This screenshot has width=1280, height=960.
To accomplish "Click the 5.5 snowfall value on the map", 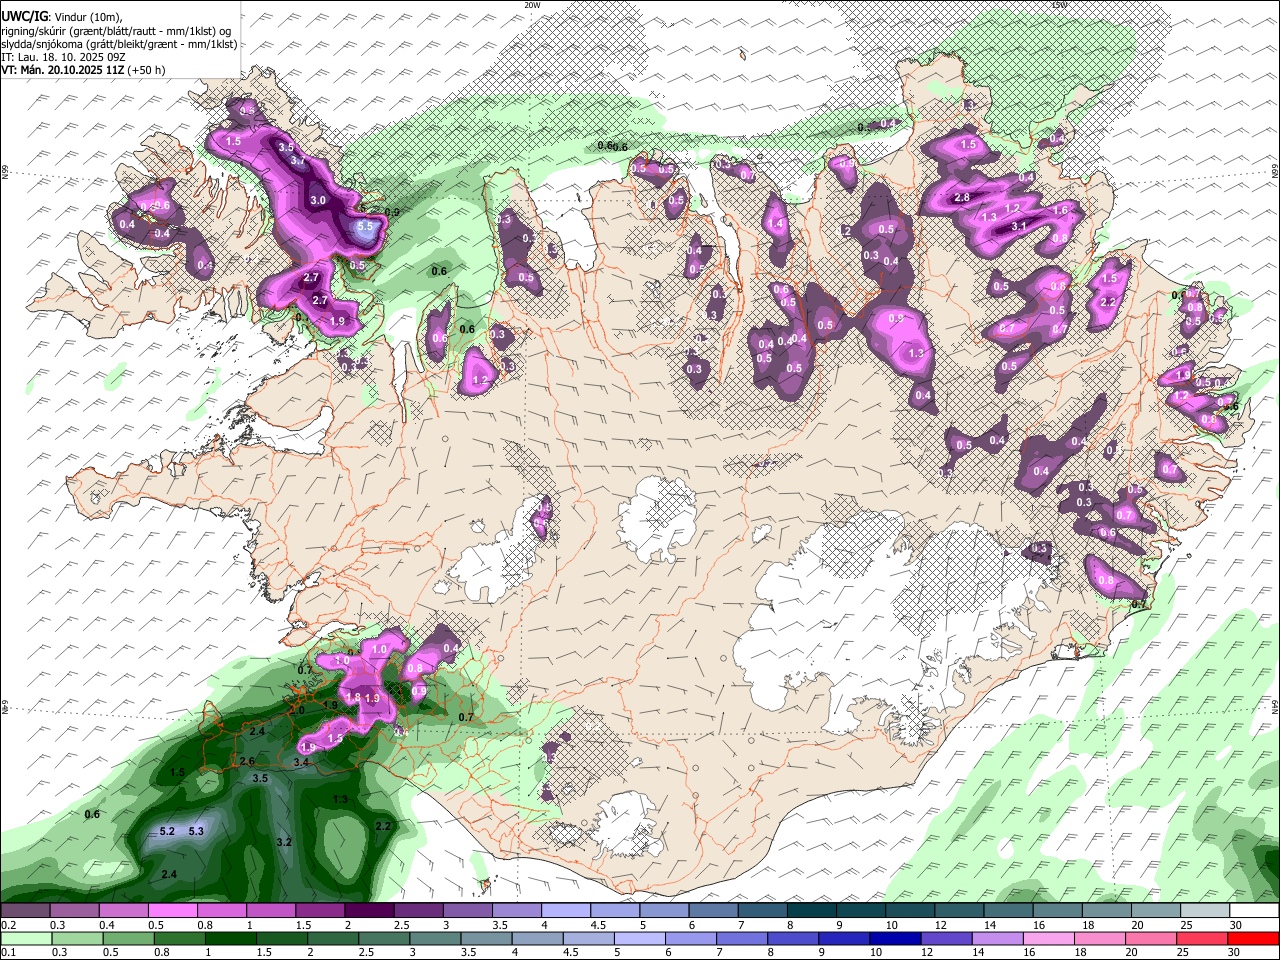I will click(x=365, y=227).
